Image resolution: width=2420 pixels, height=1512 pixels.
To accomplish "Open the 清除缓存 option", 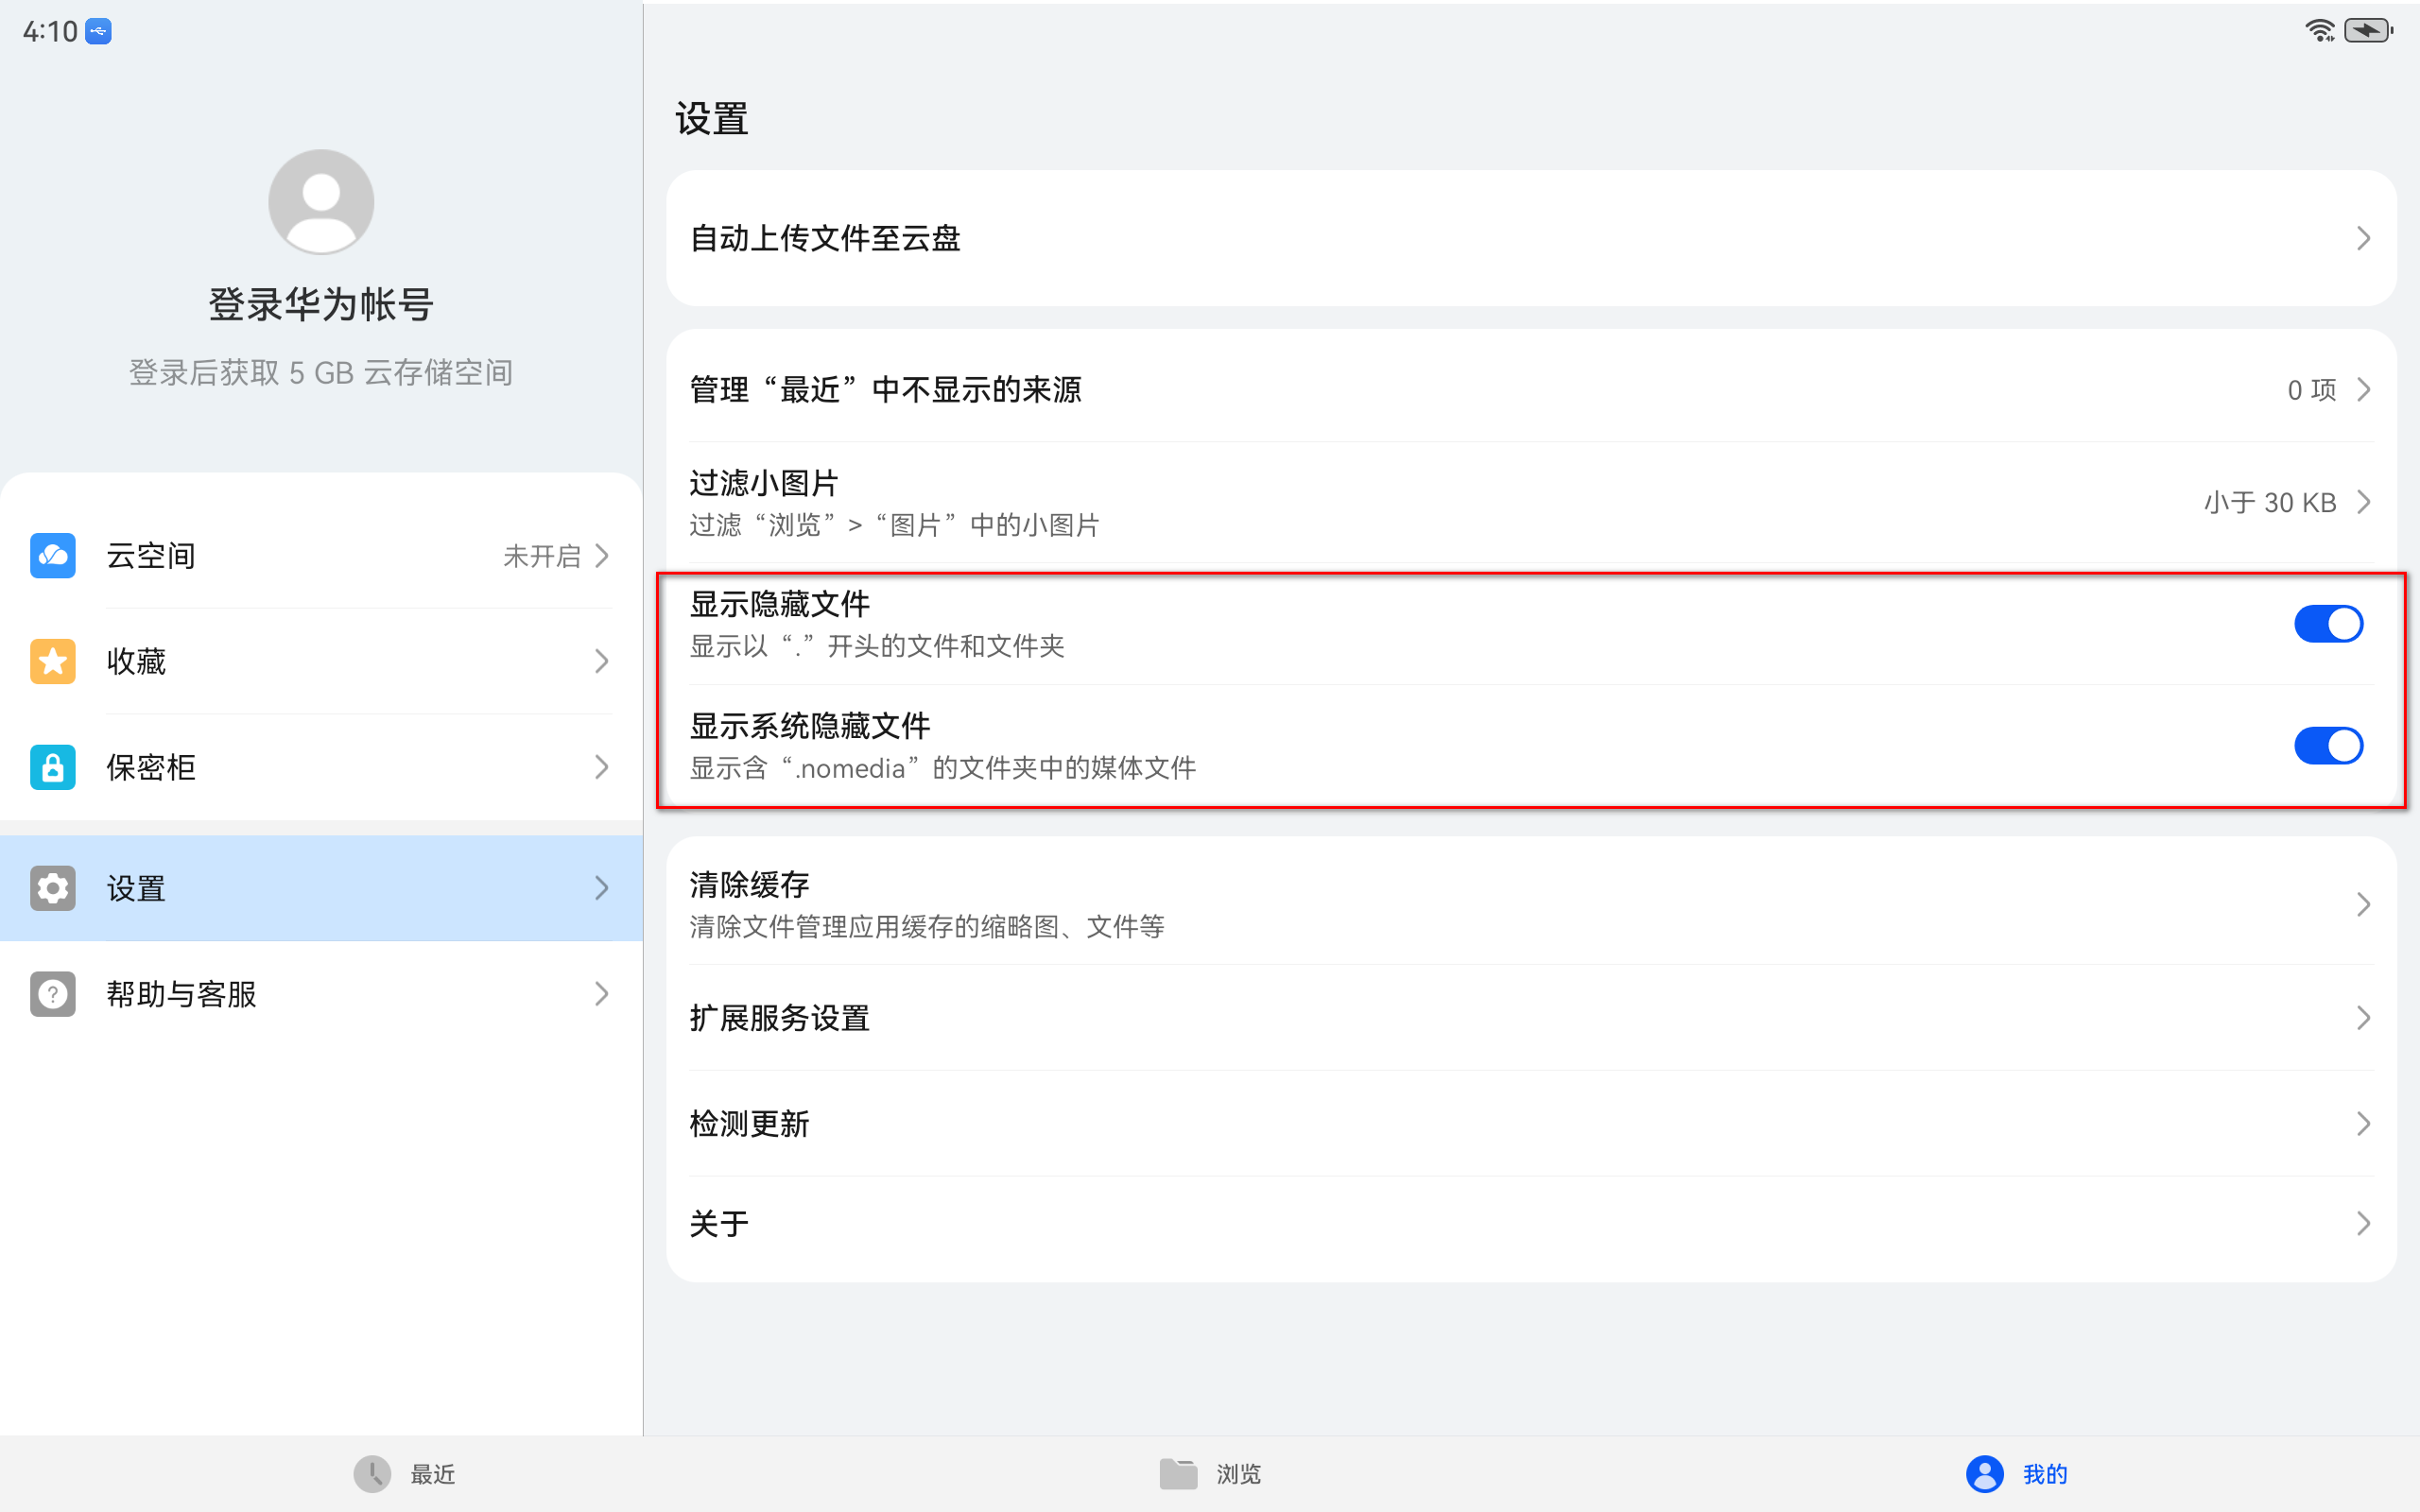I will pos(1530,903).
